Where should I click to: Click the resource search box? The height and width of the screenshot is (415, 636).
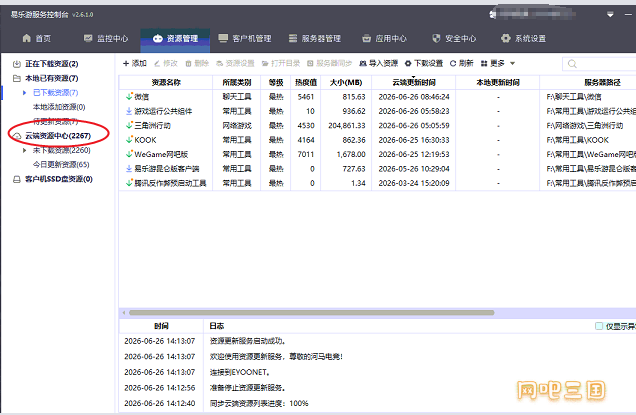(599, 64)
